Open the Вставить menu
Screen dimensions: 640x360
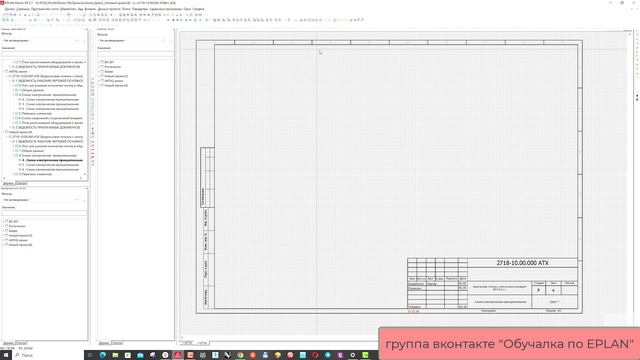click(x=90, y=9)
